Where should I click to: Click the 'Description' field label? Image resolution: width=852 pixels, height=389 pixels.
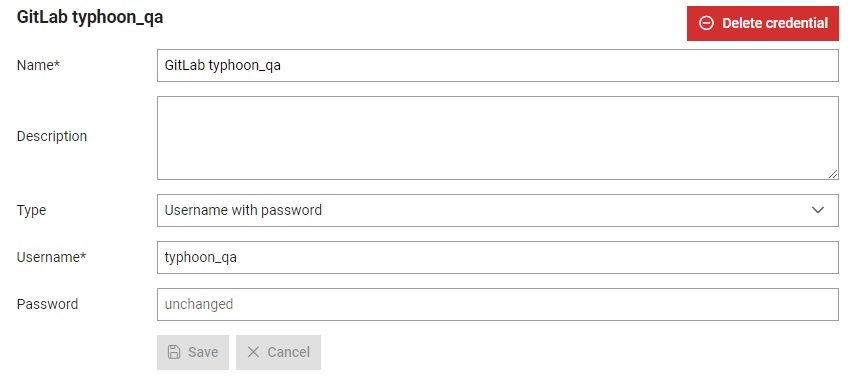(52, 136)
